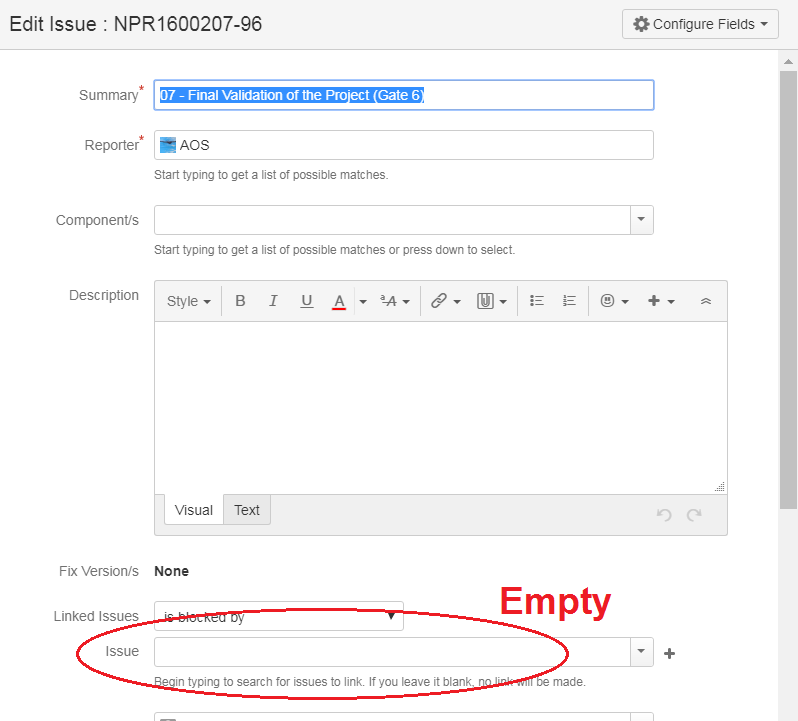Open the Configure Fields menu
Screen dimensions: 798x721
click(x=700, y=24)
